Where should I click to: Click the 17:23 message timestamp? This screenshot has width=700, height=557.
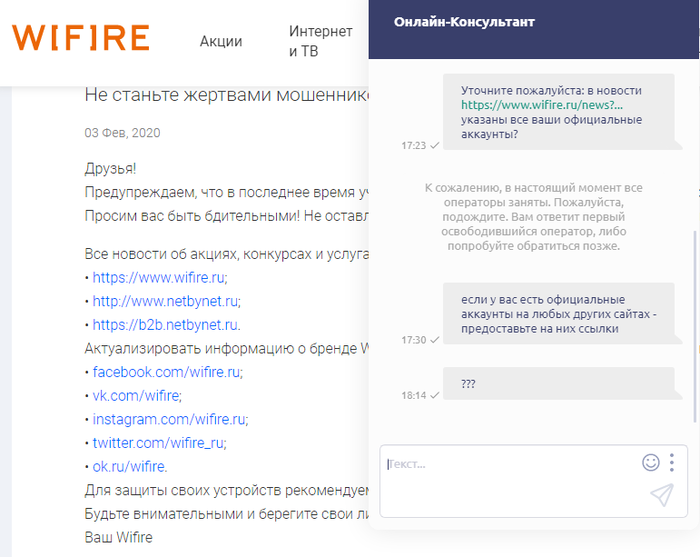tap(413, 145)
